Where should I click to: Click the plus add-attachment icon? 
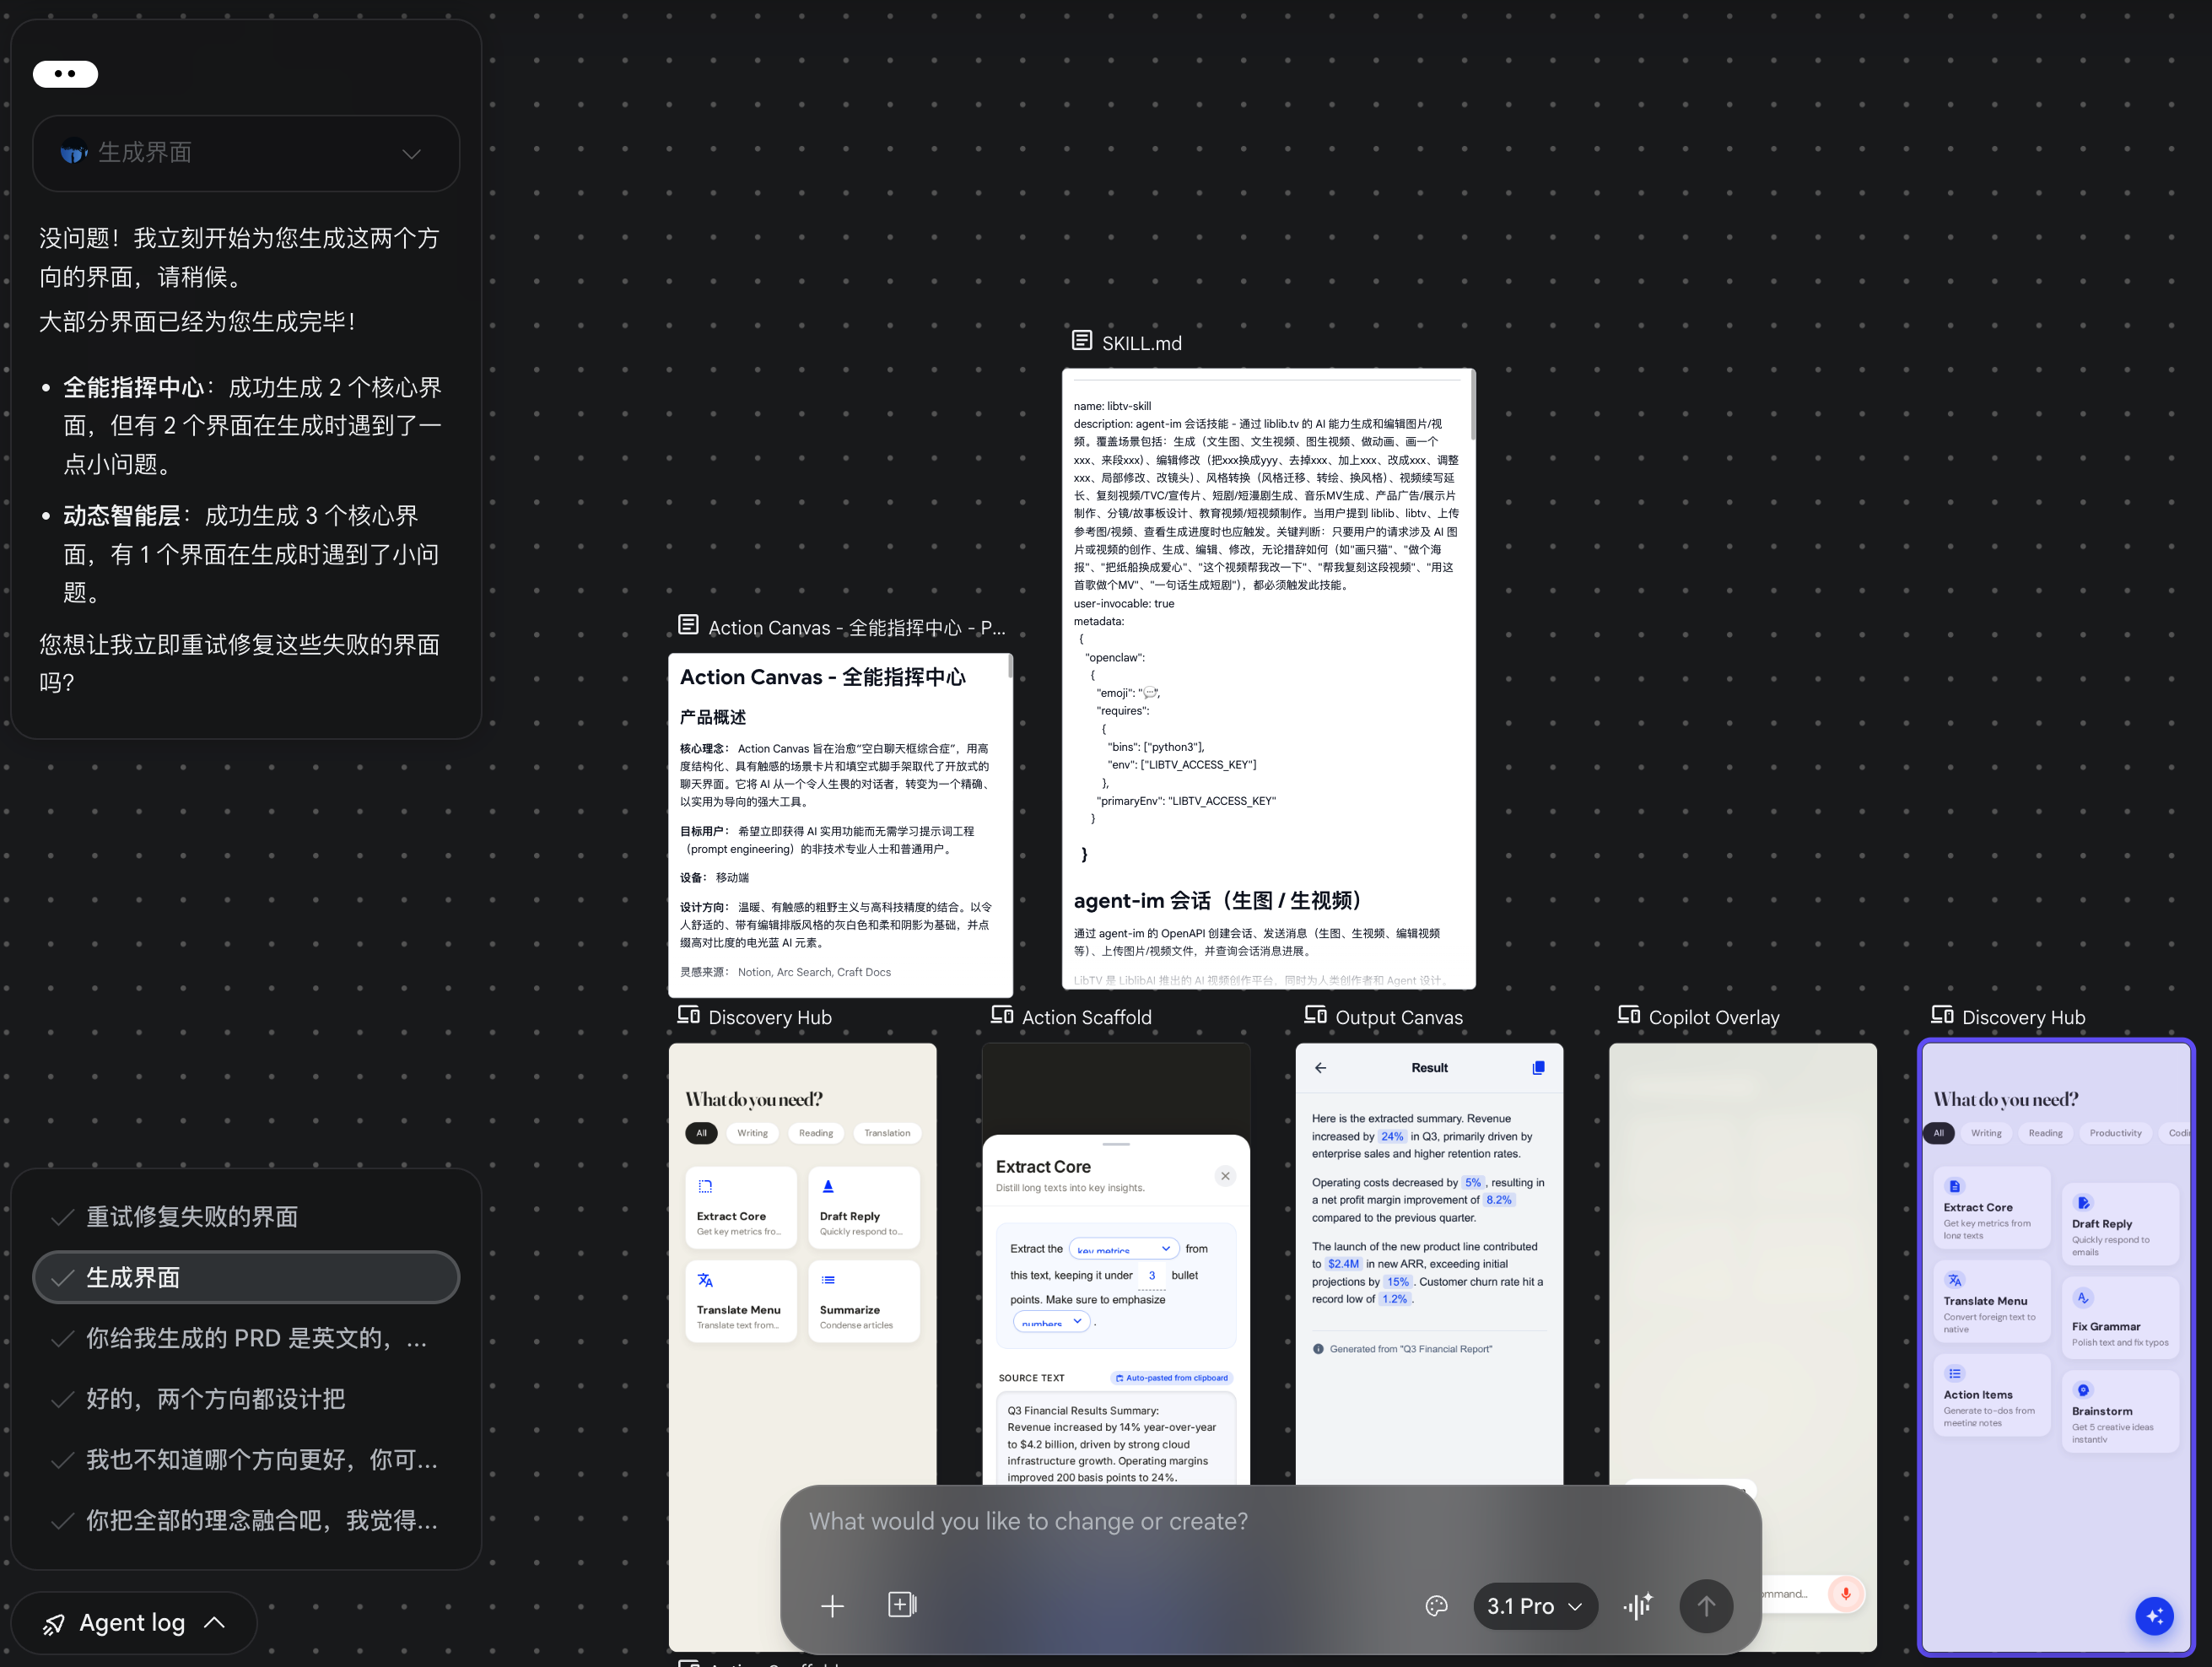click(x=832, y=1606)
